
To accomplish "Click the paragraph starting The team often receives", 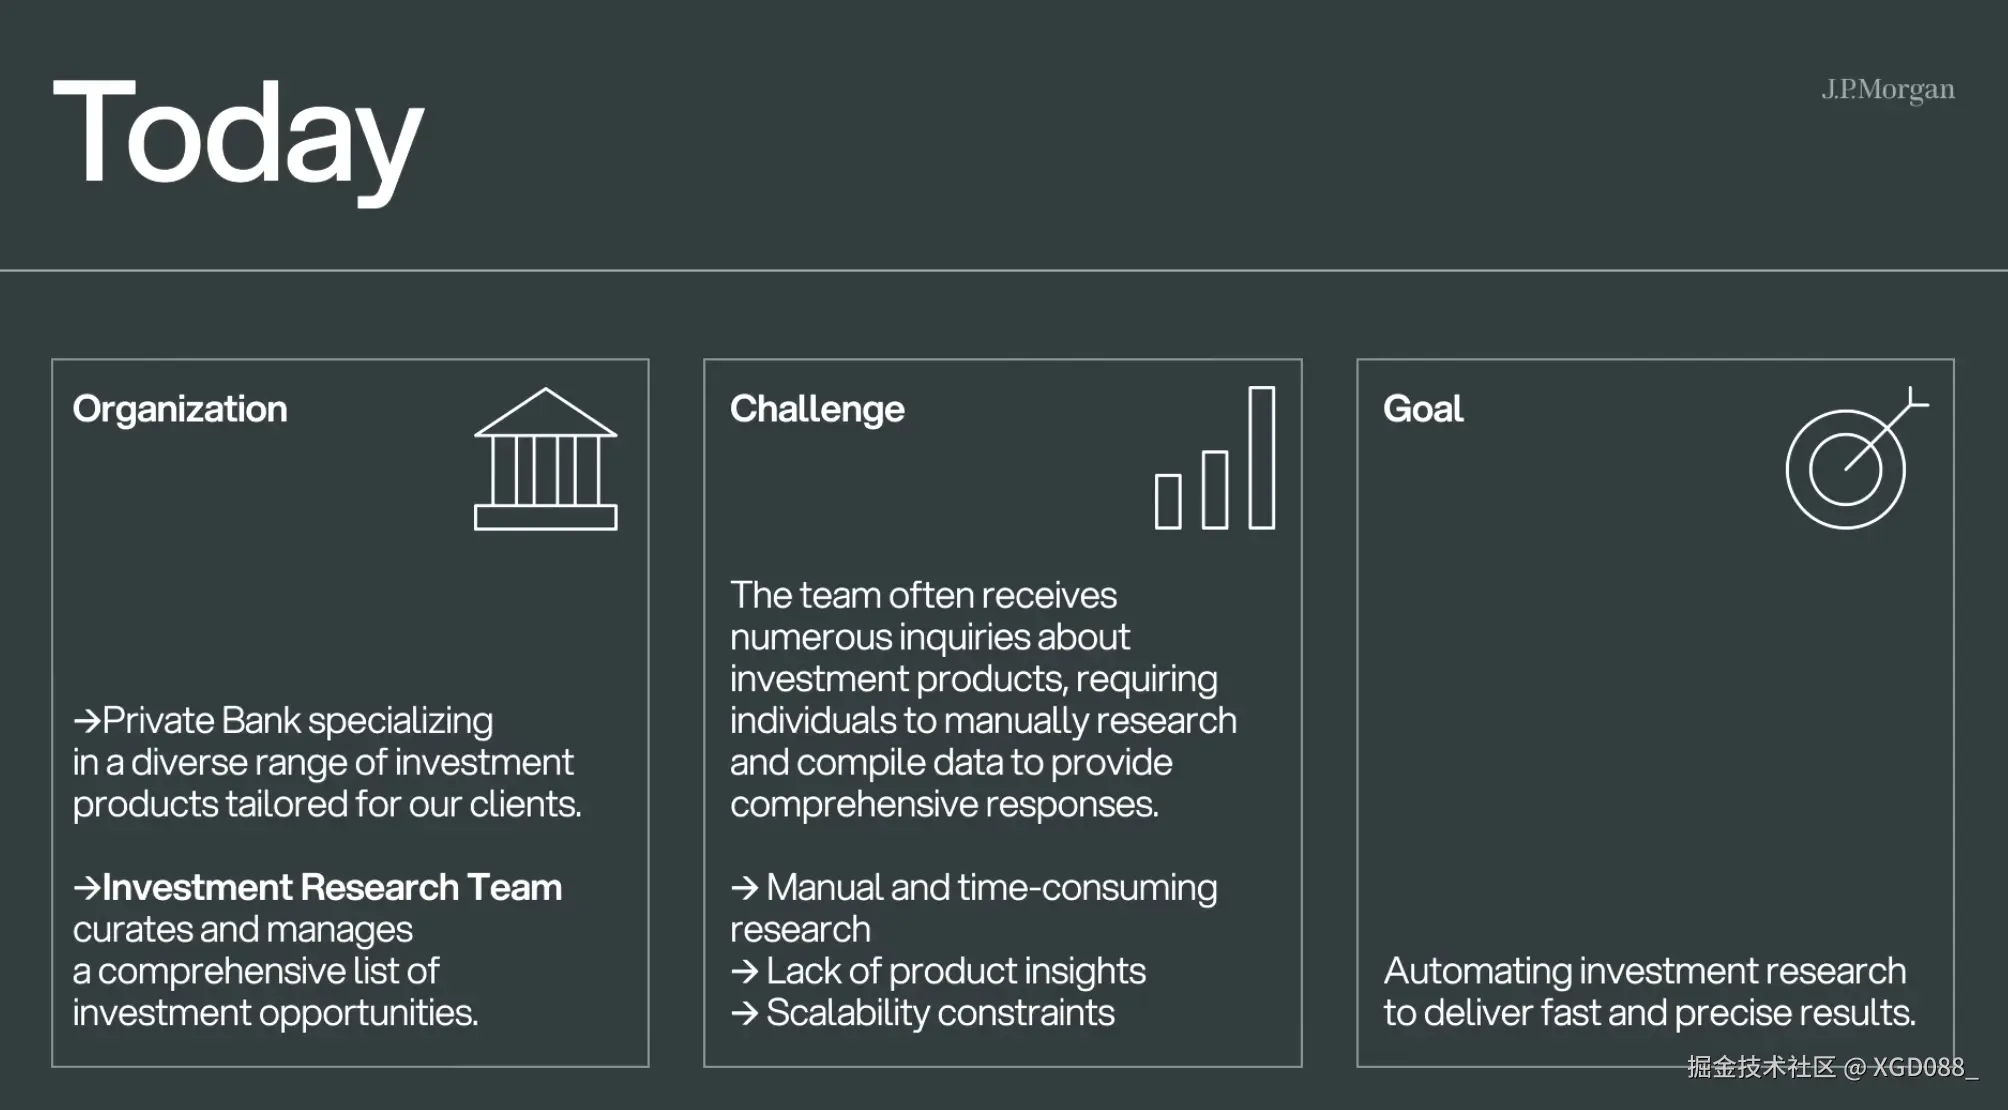I will pos(983,699).
